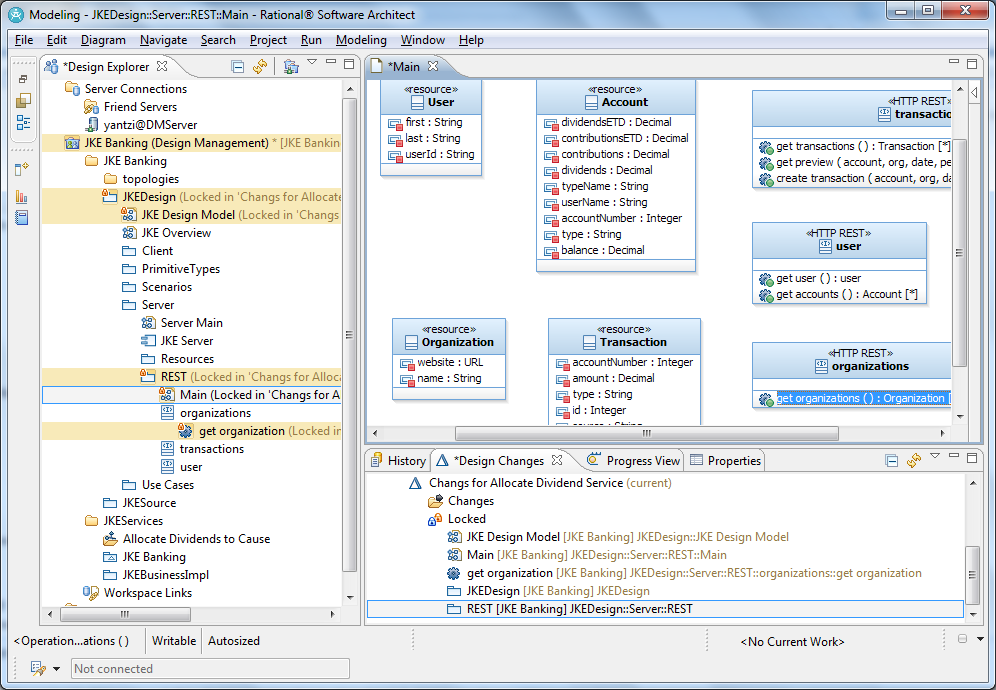Viewport: 996px width, 690px height.
Task: Select Use Cases package in tree
Action: coord(168,485)
